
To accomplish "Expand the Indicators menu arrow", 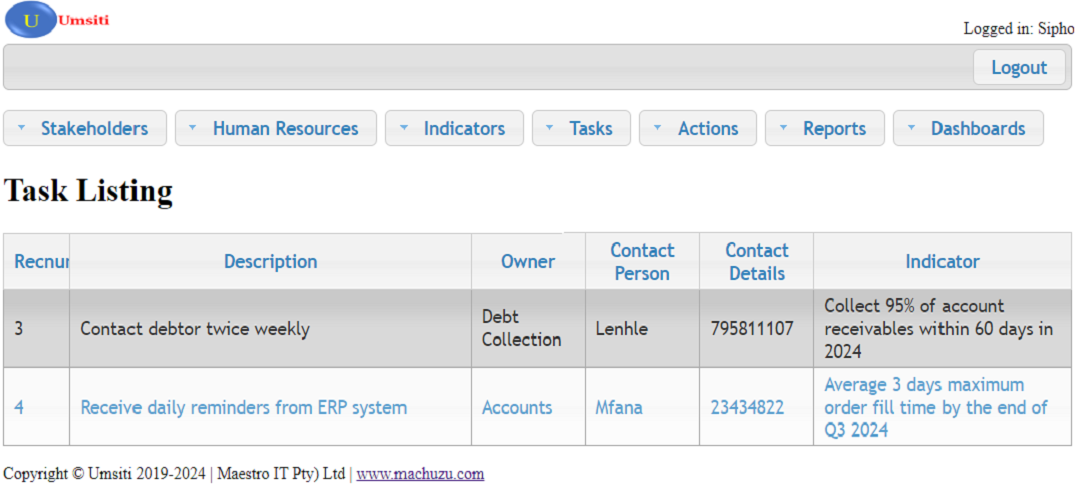I will click(404, 128).
